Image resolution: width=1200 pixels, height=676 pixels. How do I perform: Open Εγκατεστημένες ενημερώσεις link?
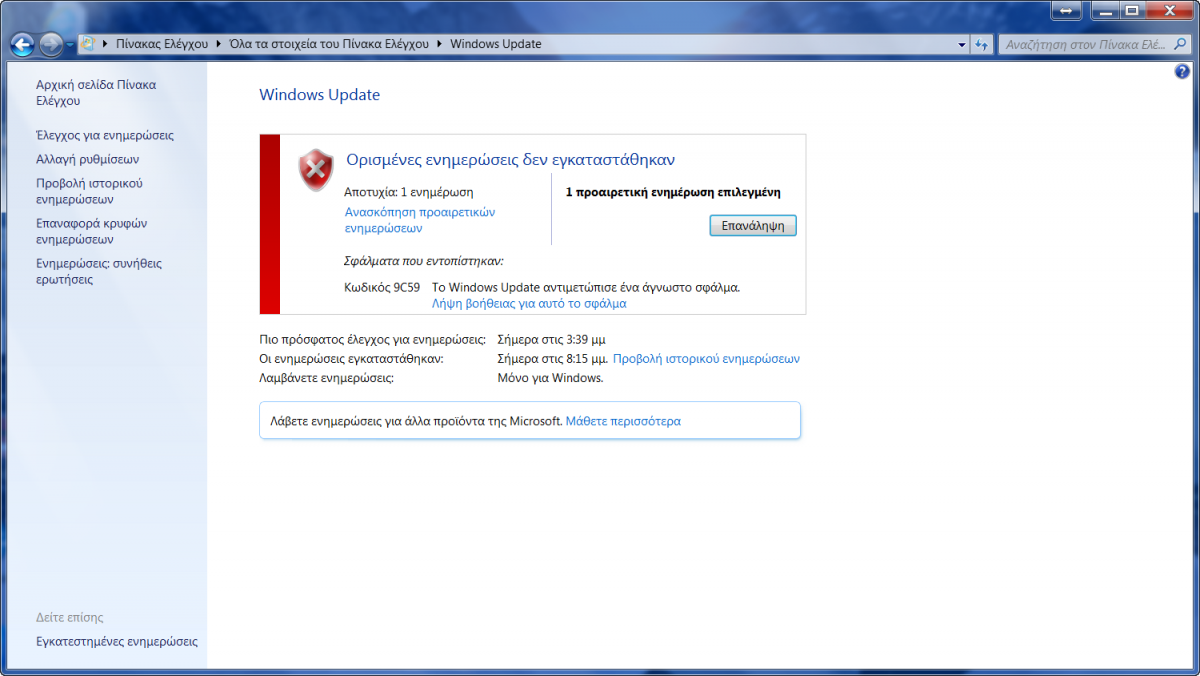pos(117,641)
